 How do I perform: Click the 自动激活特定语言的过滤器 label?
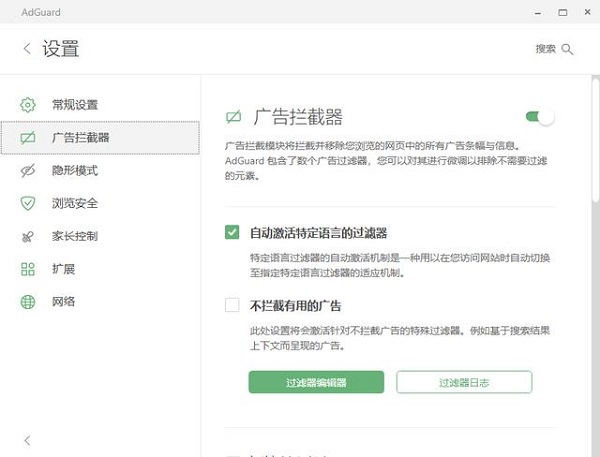[318, 233]
